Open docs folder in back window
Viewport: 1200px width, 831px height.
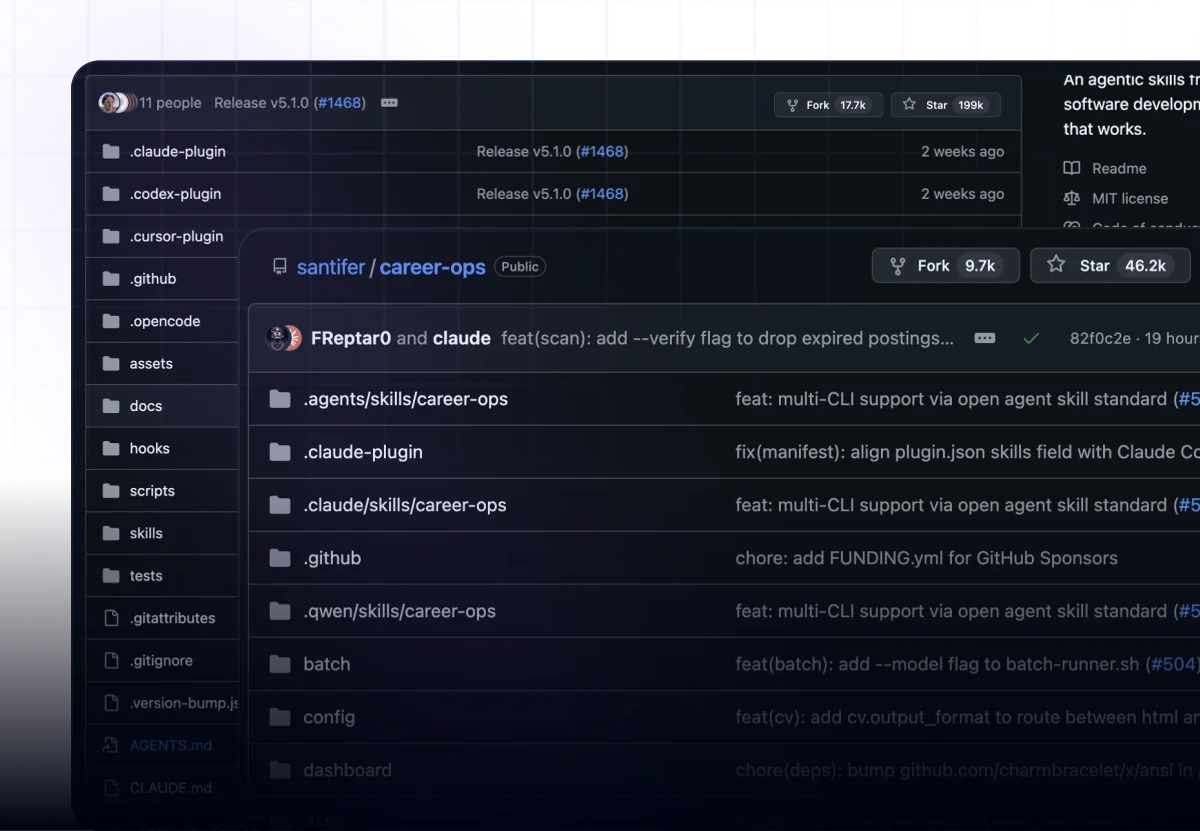click(146, 406)
